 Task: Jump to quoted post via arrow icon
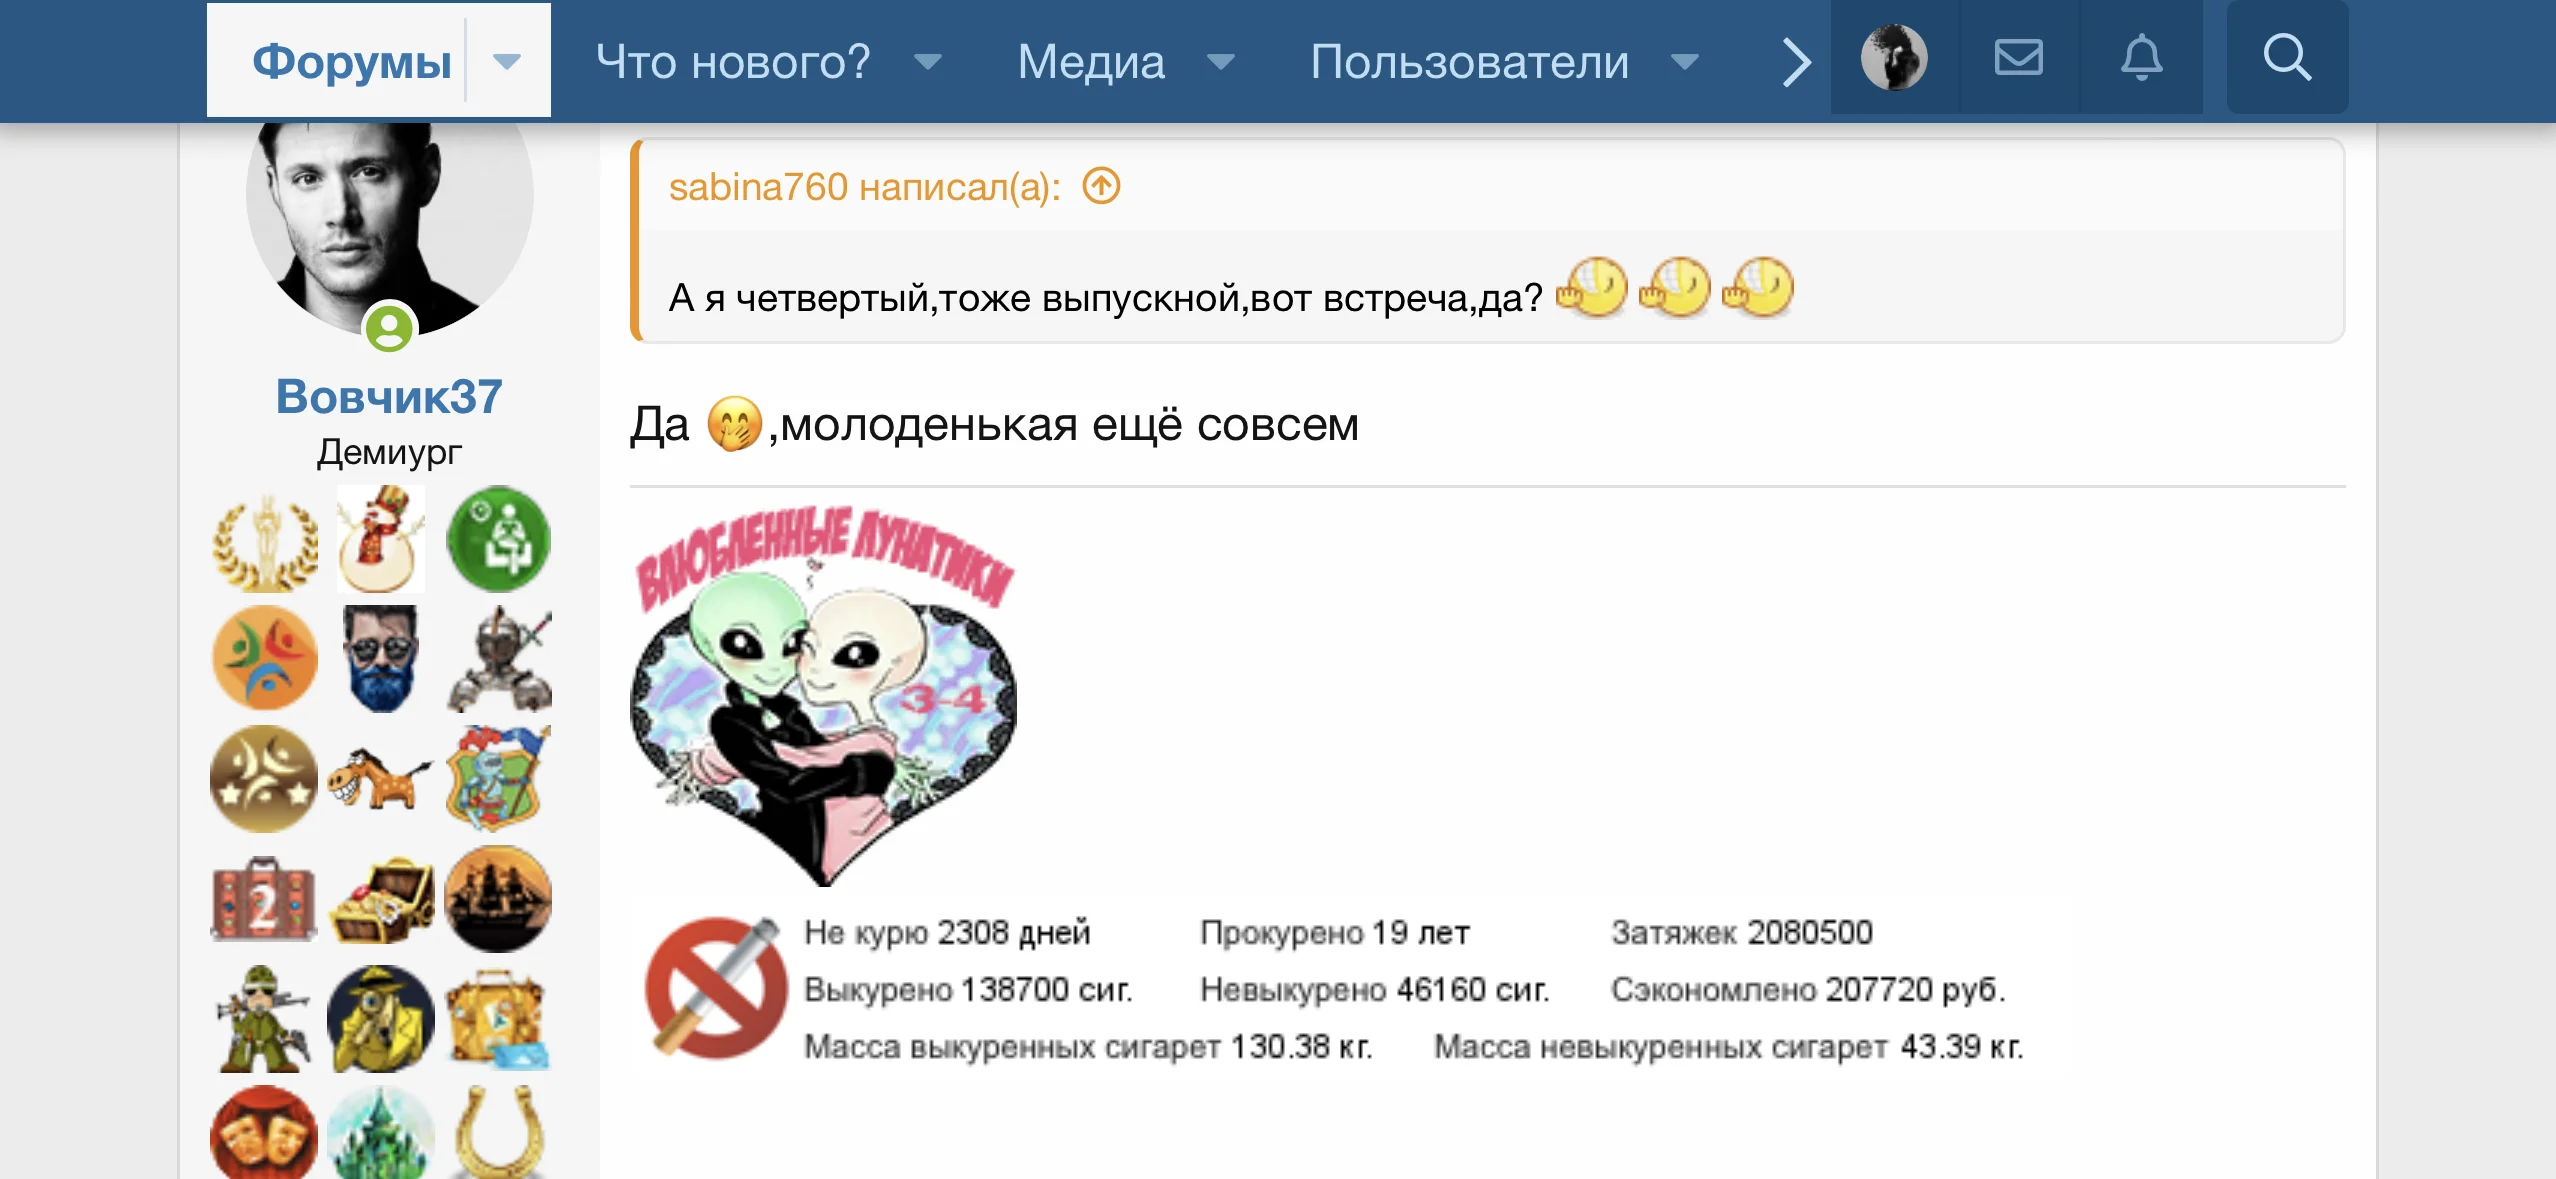(x=1101, y=186)
